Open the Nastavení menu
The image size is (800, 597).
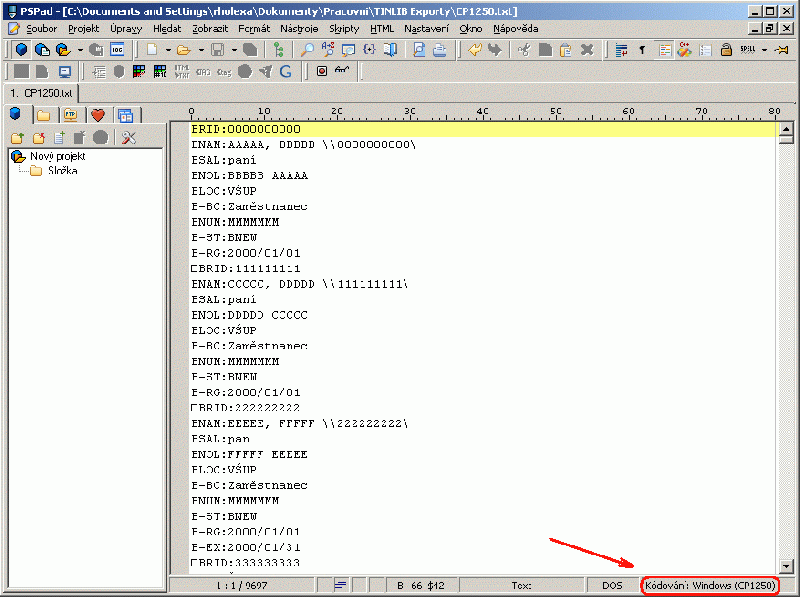(x=427, y=29)
